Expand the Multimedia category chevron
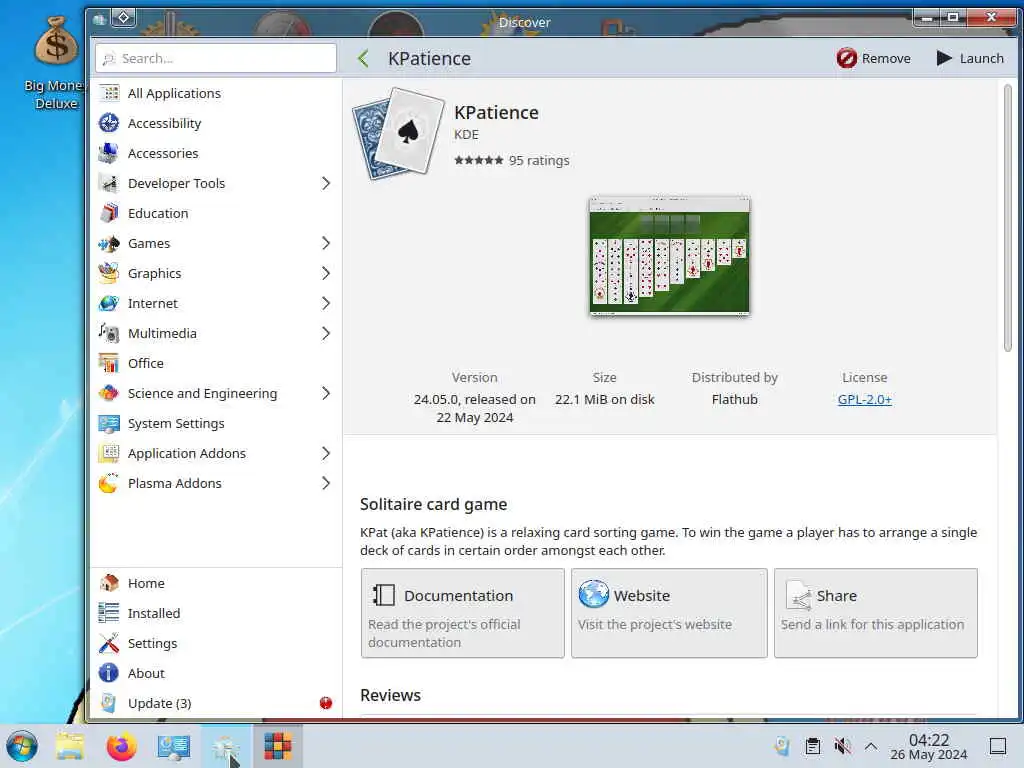 pyautogui.click(x=326, y=334)
